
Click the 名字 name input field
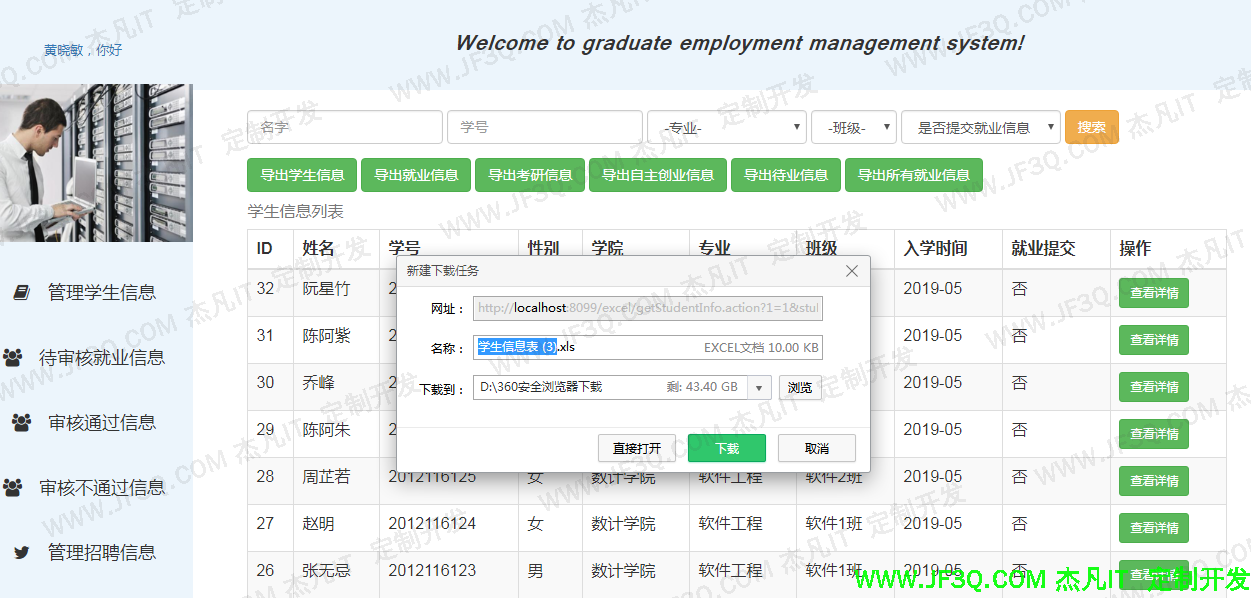click(344, 127)
